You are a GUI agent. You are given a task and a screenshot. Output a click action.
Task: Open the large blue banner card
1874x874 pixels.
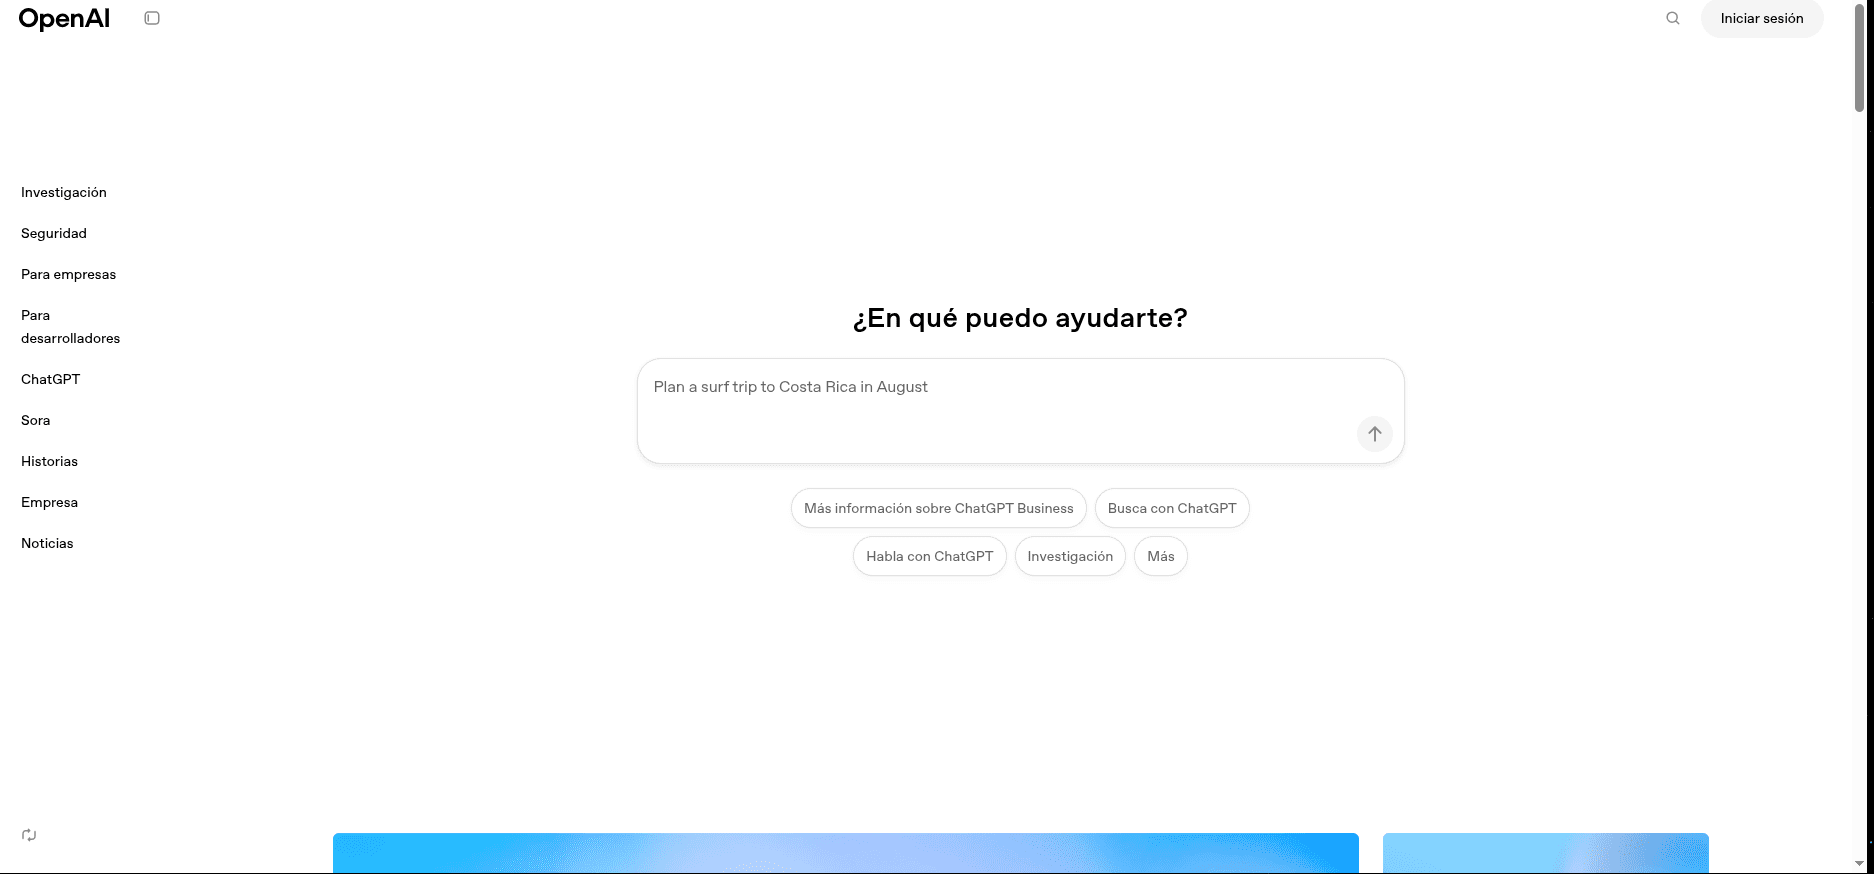pyautogui.click(x=845, y=852)
